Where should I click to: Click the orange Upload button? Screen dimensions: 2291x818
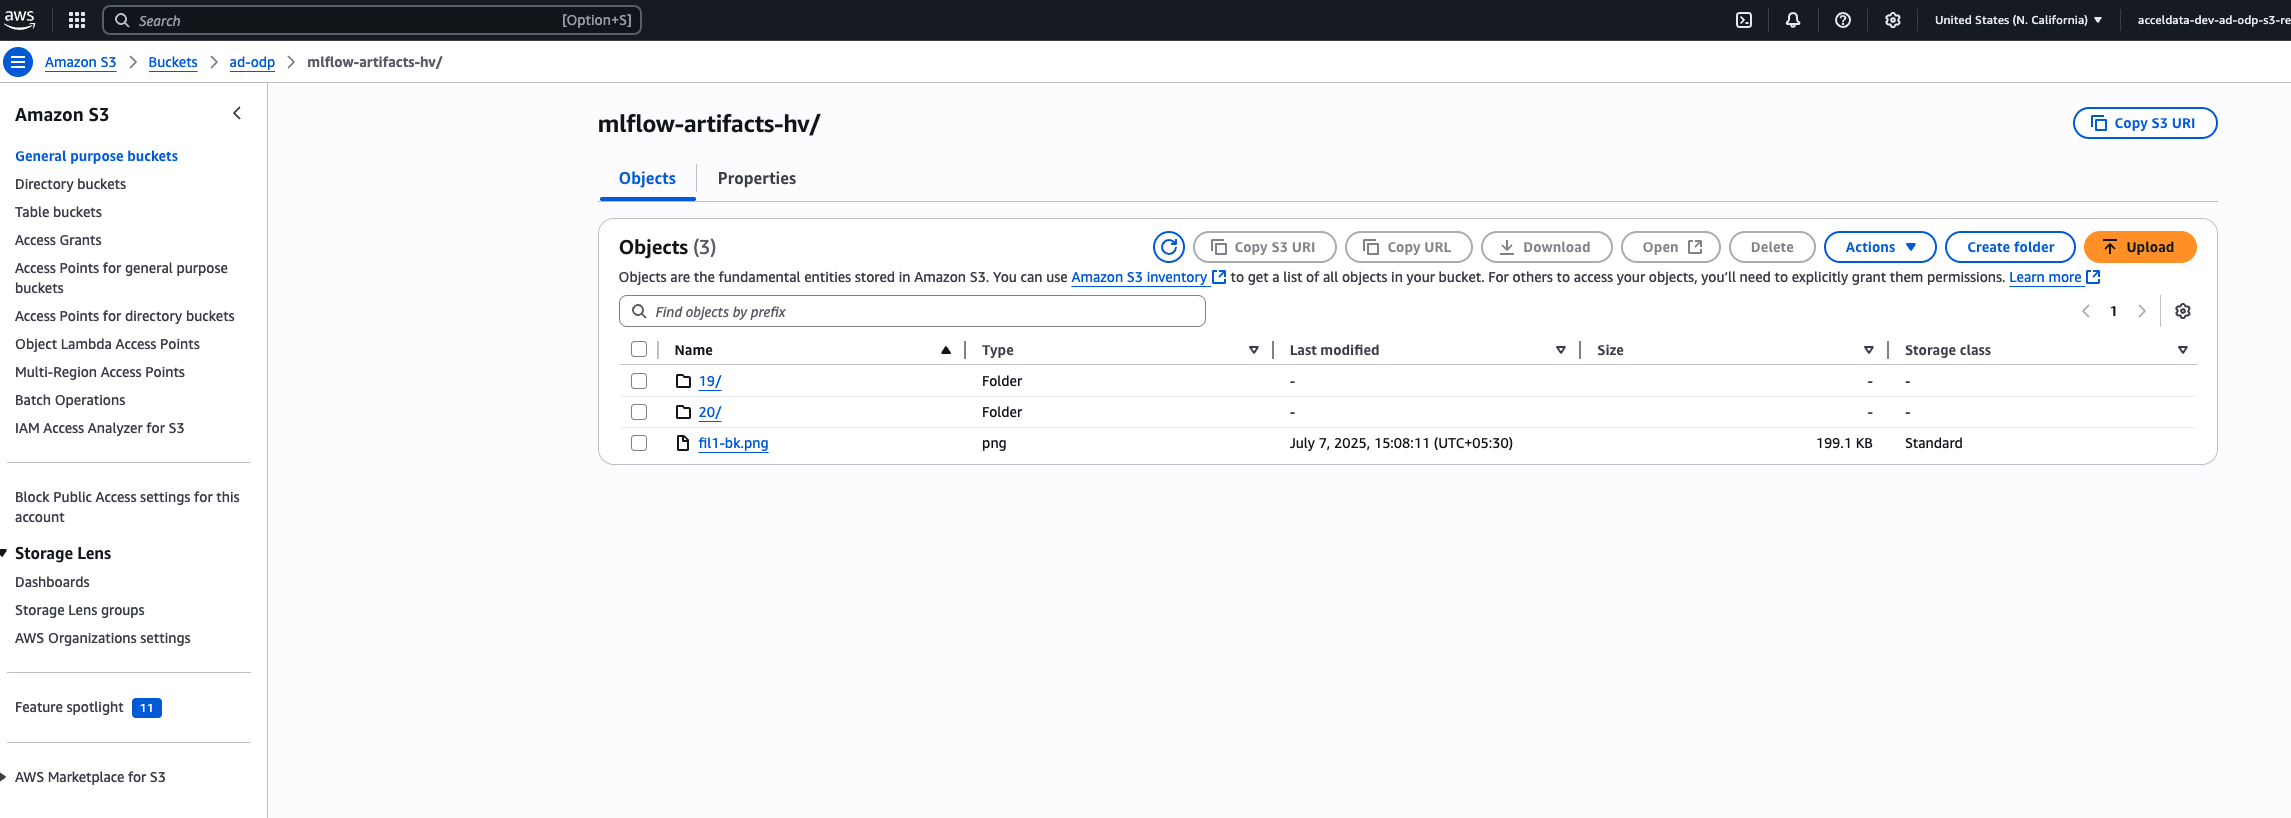(x=2140, y=247)
